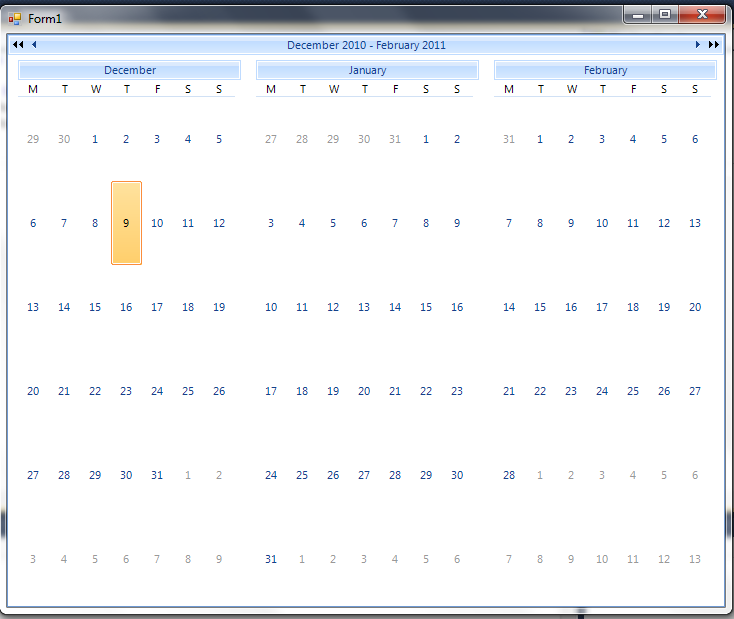This screenshot has width=734, height=619.
Task: Select February 6
Action: (x=695, y=139)
